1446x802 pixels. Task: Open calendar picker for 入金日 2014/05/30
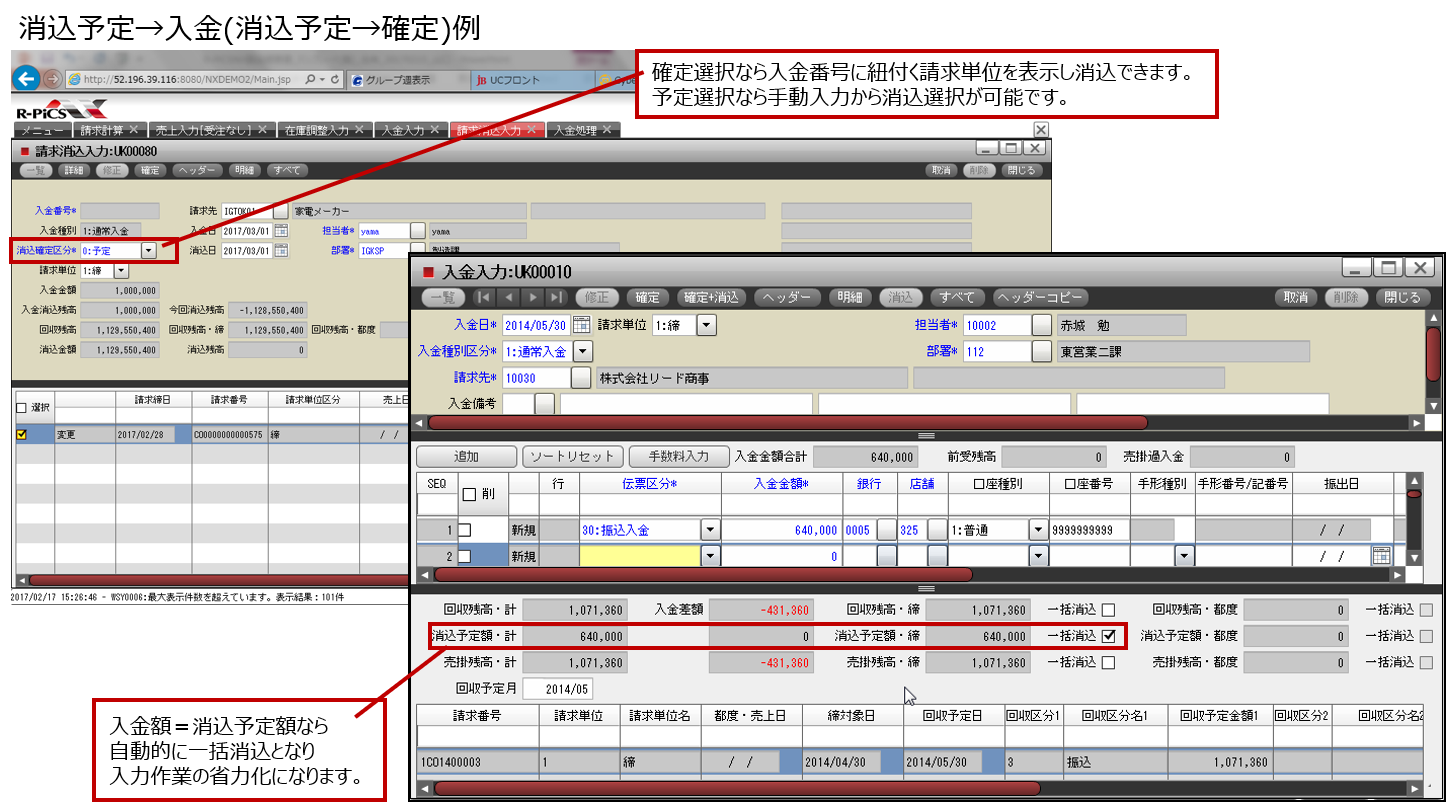point(581,325)
